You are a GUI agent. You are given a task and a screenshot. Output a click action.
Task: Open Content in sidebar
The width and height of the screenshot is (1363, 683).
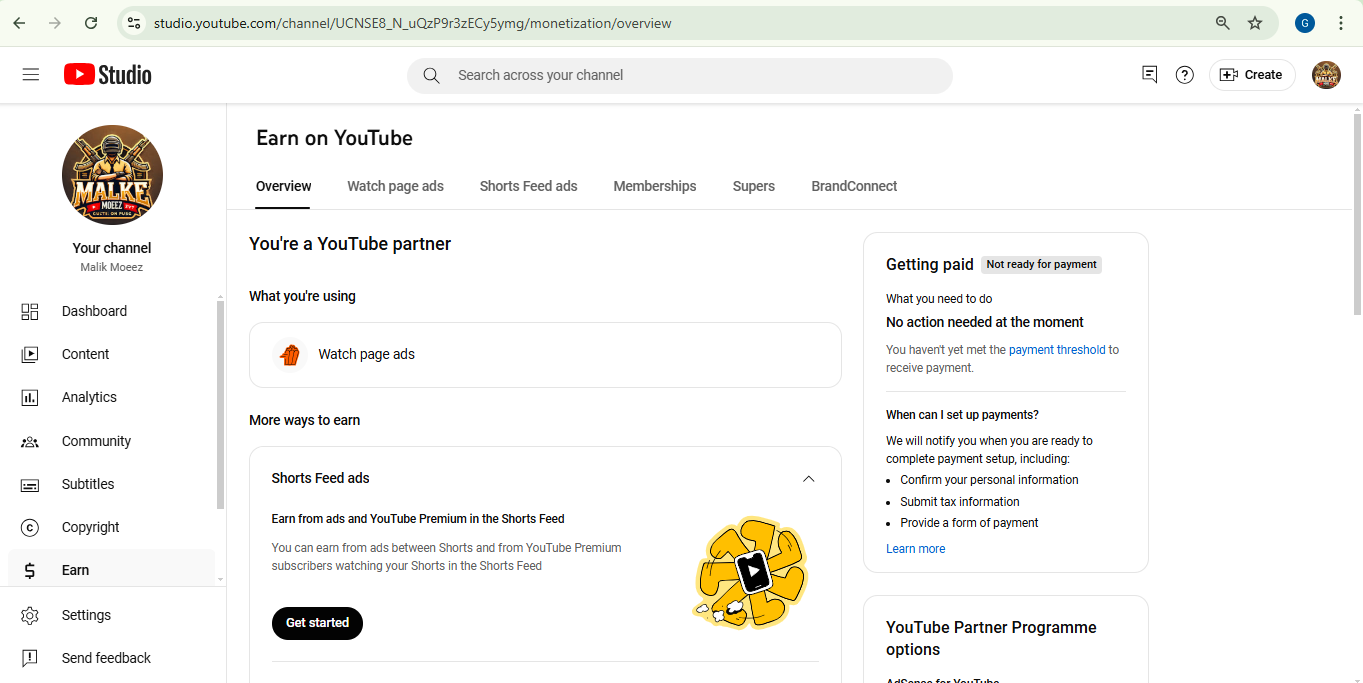112,354
